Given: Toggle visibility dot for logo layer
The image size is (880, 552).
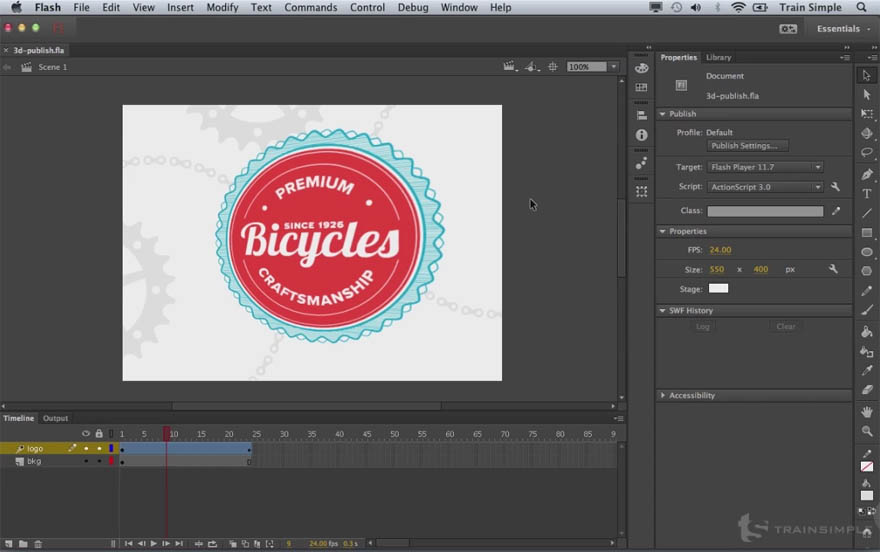Looking at the screenshot, I should (86, 449).
